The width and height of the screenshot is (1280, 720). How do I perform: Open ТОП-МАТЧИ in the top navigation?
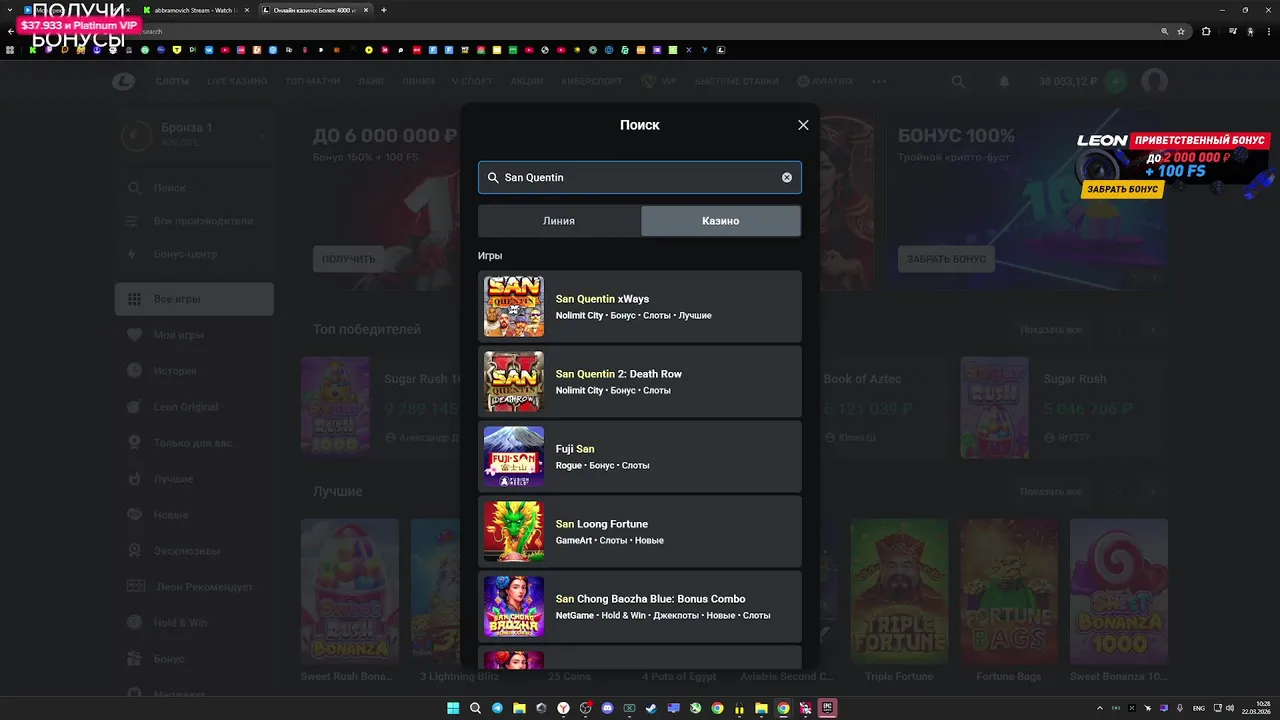click(313, 82)
